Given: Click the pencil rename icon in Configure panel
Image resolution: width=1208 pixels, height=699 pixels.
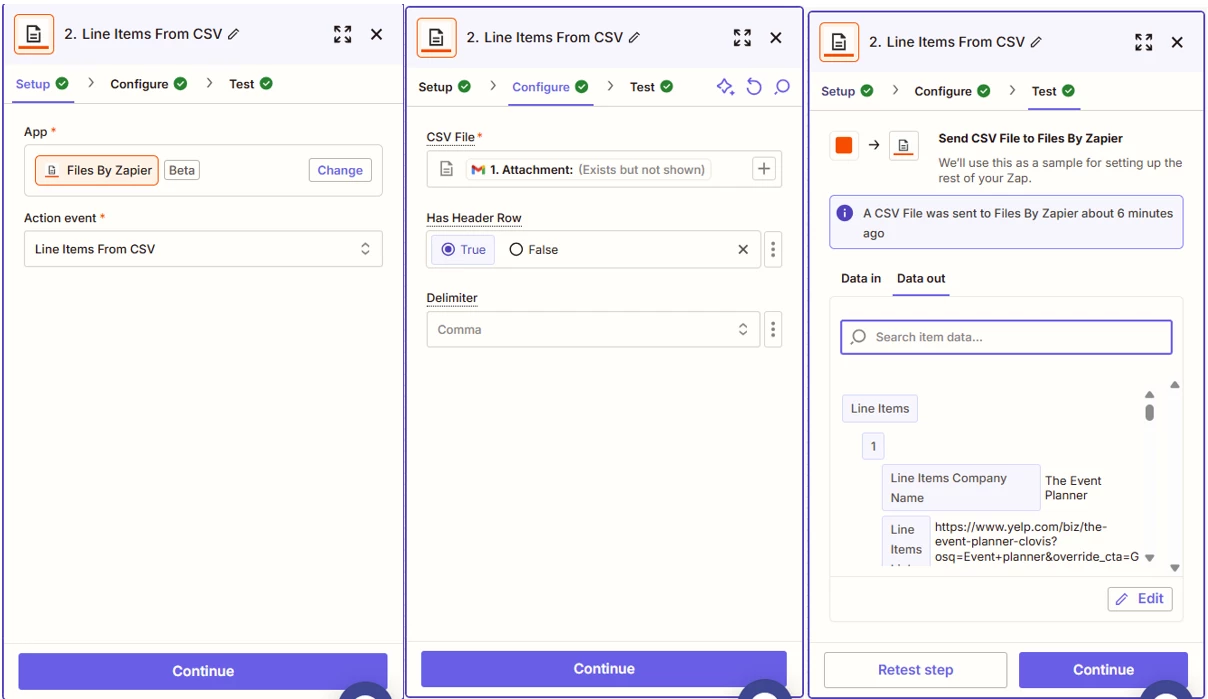Looking at the screenshot, I should pyautogui.click(x=634, y=38).
